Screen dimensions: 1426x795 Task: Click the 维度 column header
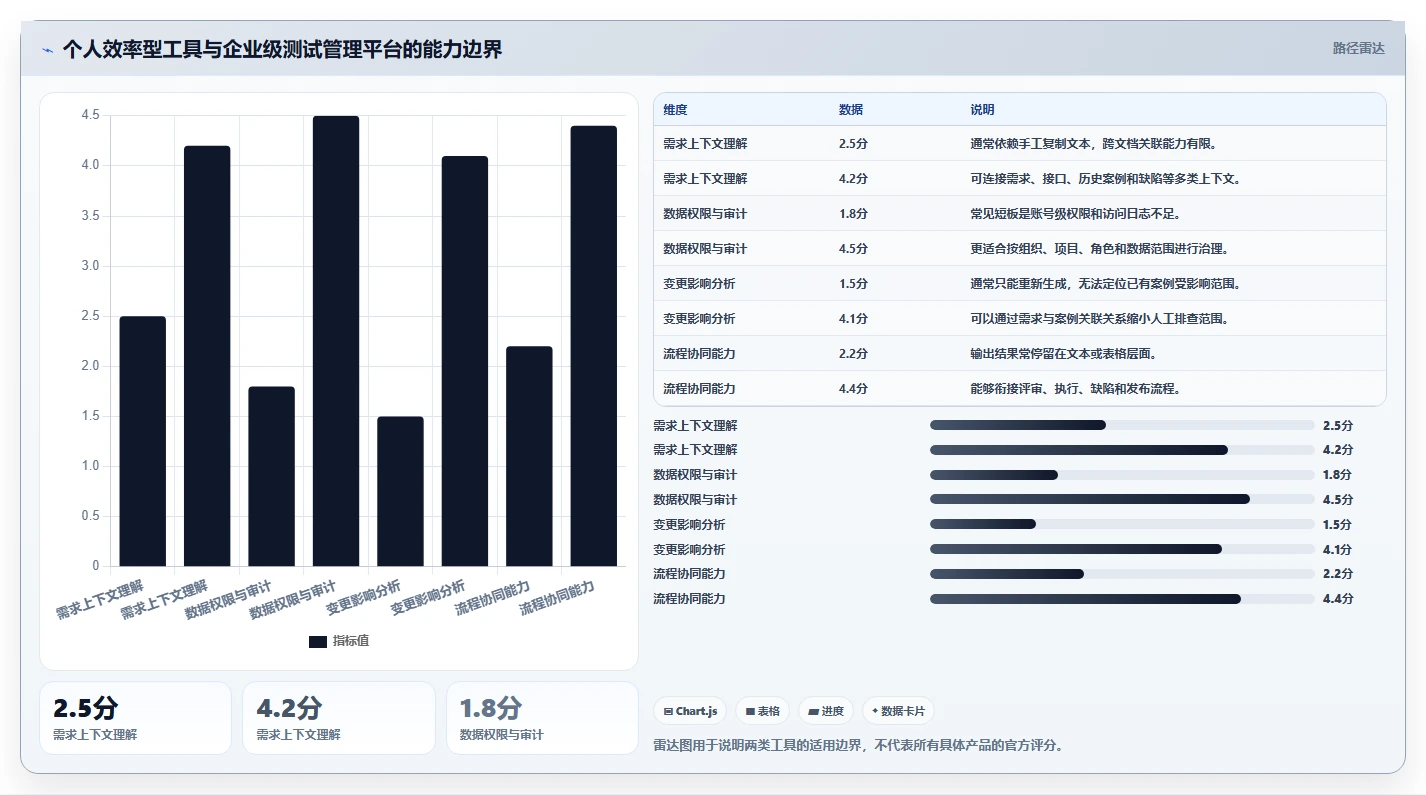point(675,110)
